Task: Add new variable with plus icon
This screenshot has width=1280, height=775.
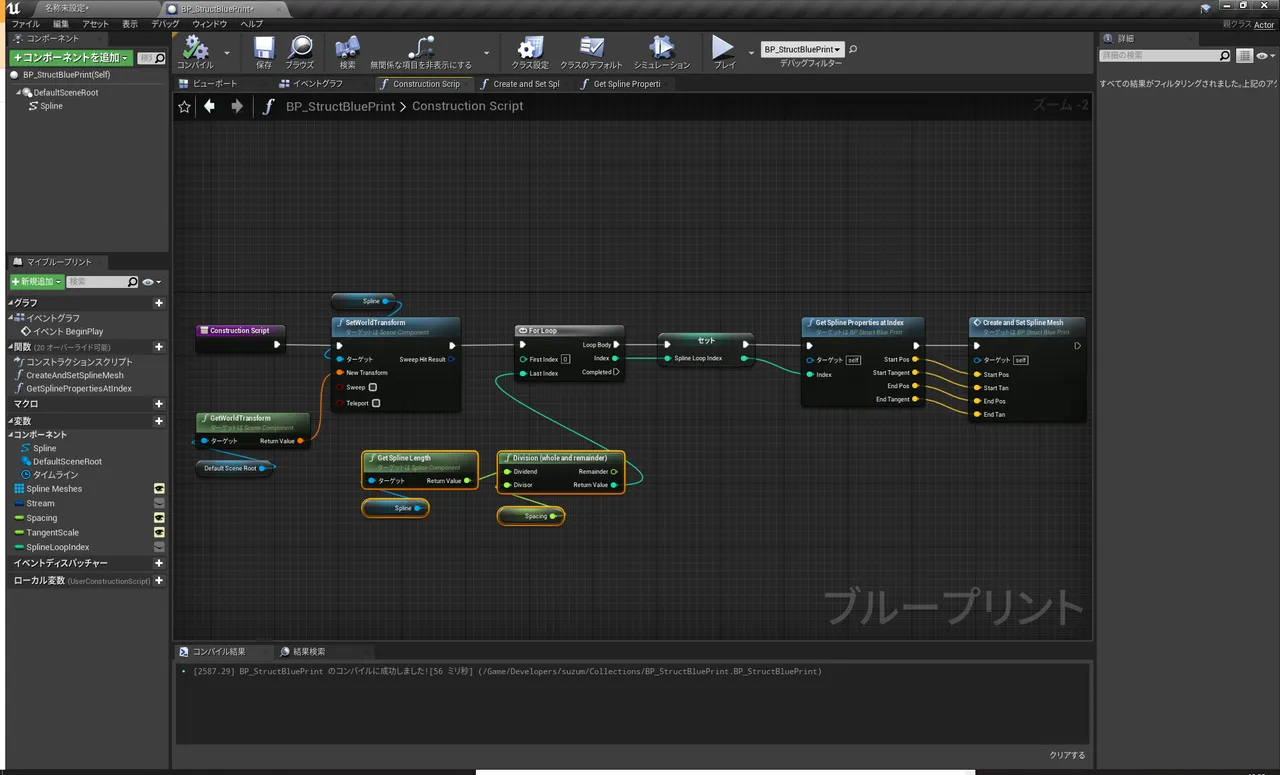Action: tap(159, 421)
